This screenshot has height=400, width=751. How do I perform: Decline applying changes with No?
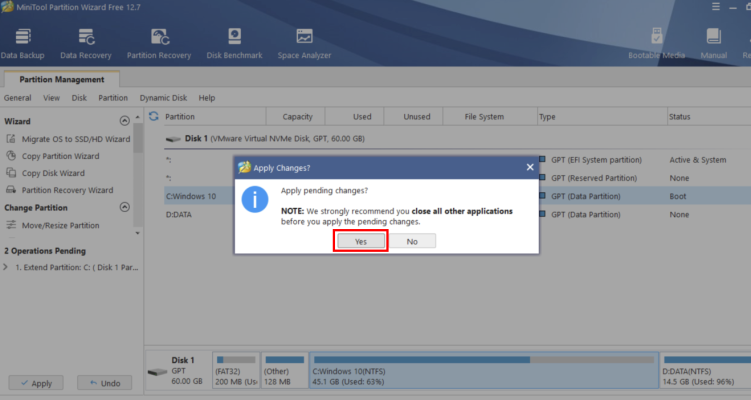coord(412,241)
